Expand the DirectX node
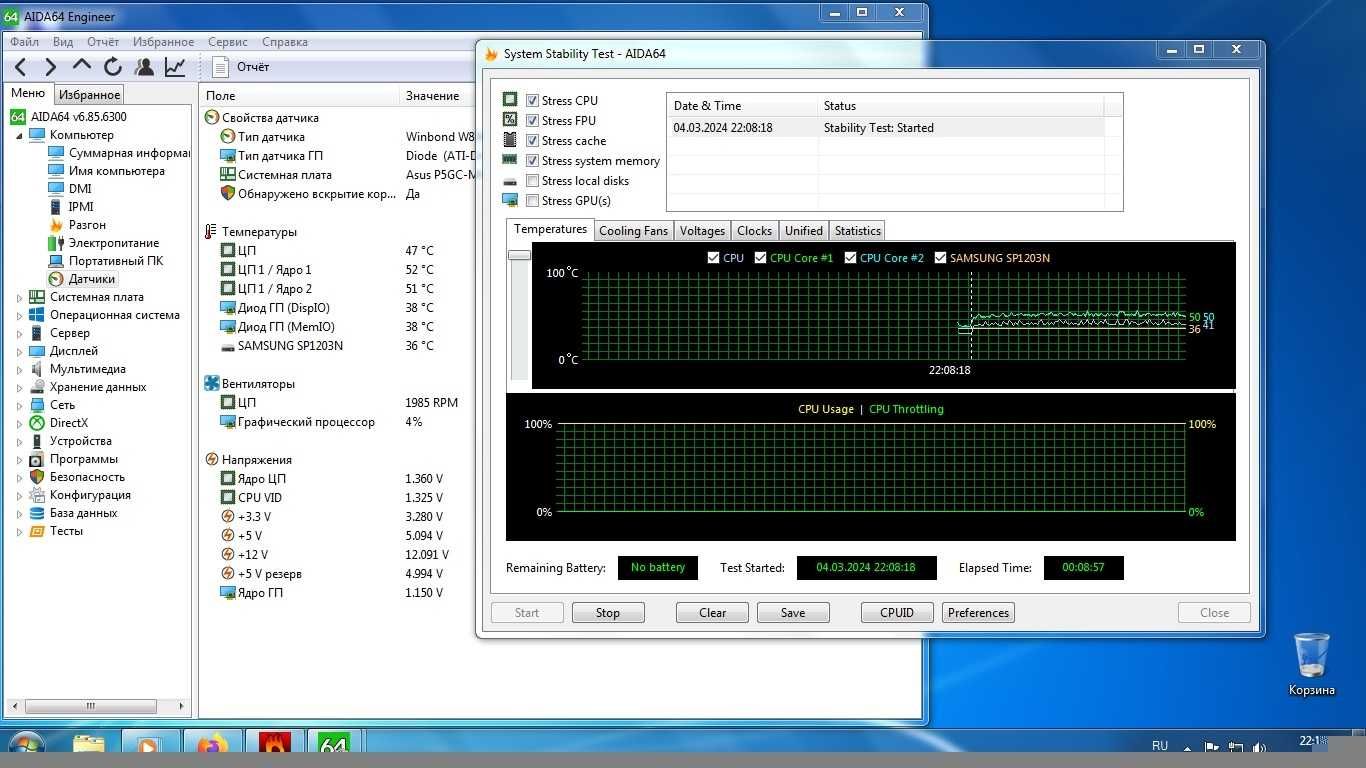Screen dimensions: 1366x768 click(x=19, y=423)
